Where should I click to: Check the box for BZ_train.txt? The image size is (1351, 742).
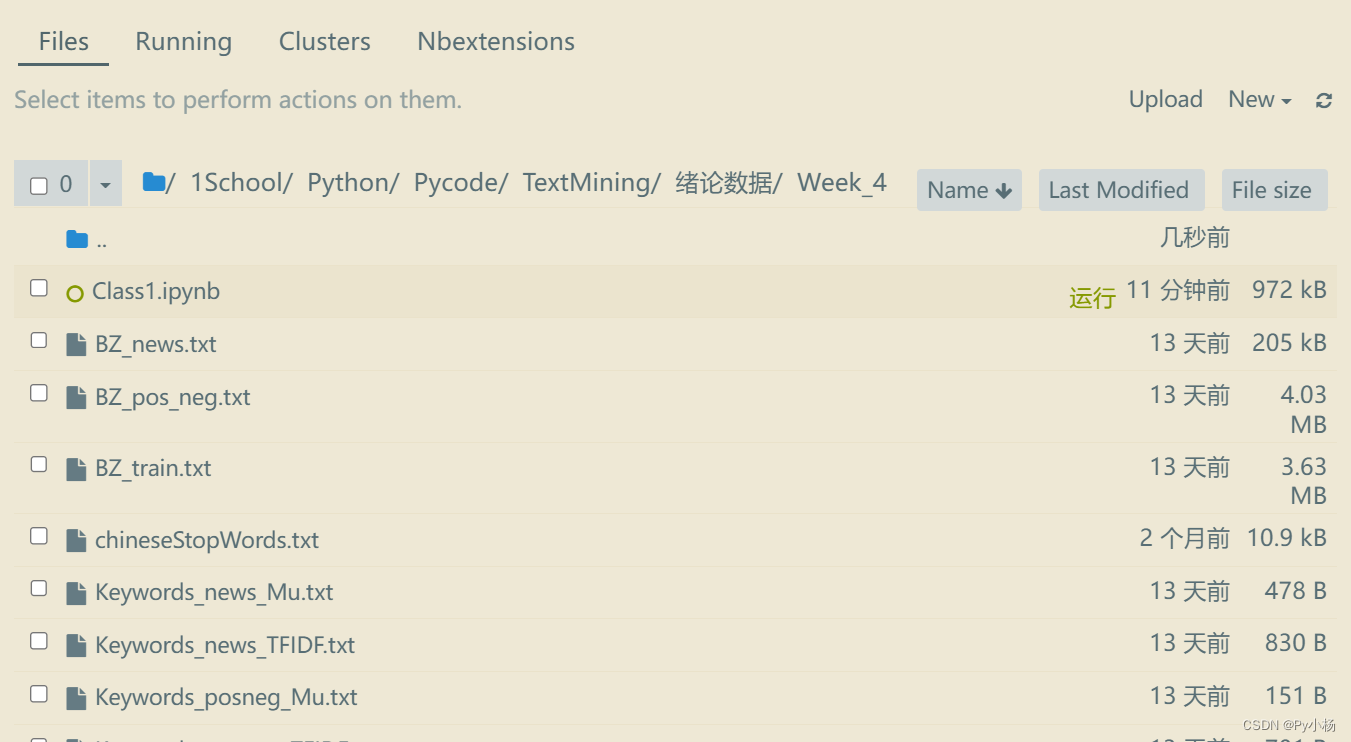[x=39, y=464]
